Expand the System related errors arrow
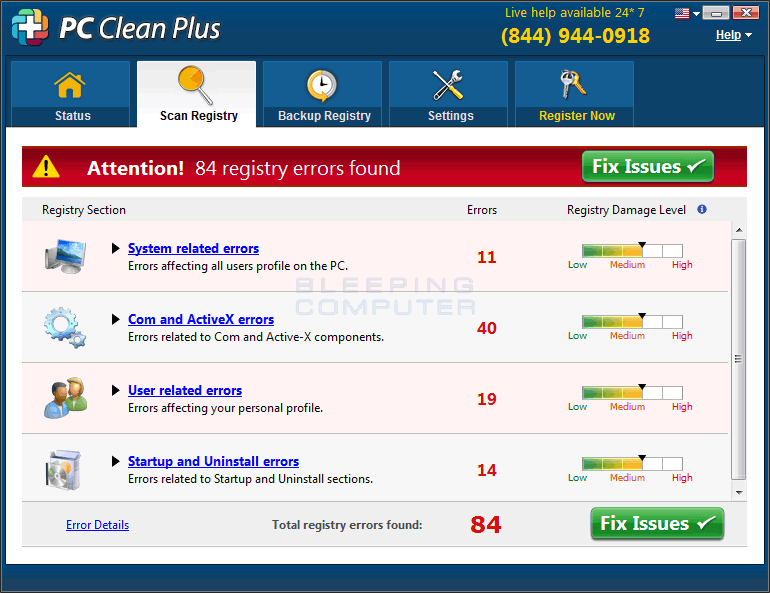 (x=115, y=248)
